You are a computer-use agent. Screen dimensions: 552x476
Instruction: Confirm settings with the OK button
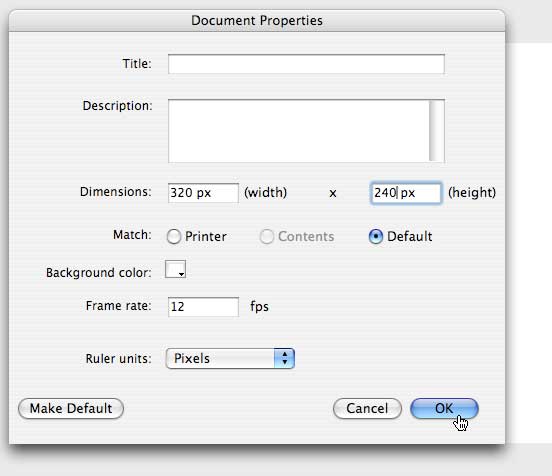point(444,409)
